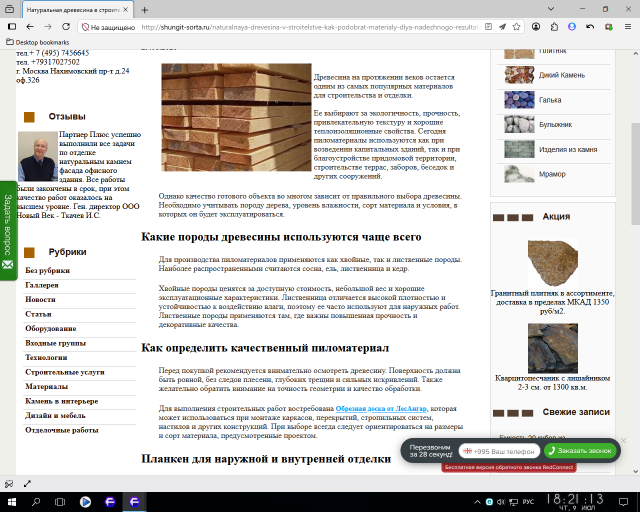This screenshot has width=640, height=512.
Task: Click the volume speaker tray icon
Action: 501,502
